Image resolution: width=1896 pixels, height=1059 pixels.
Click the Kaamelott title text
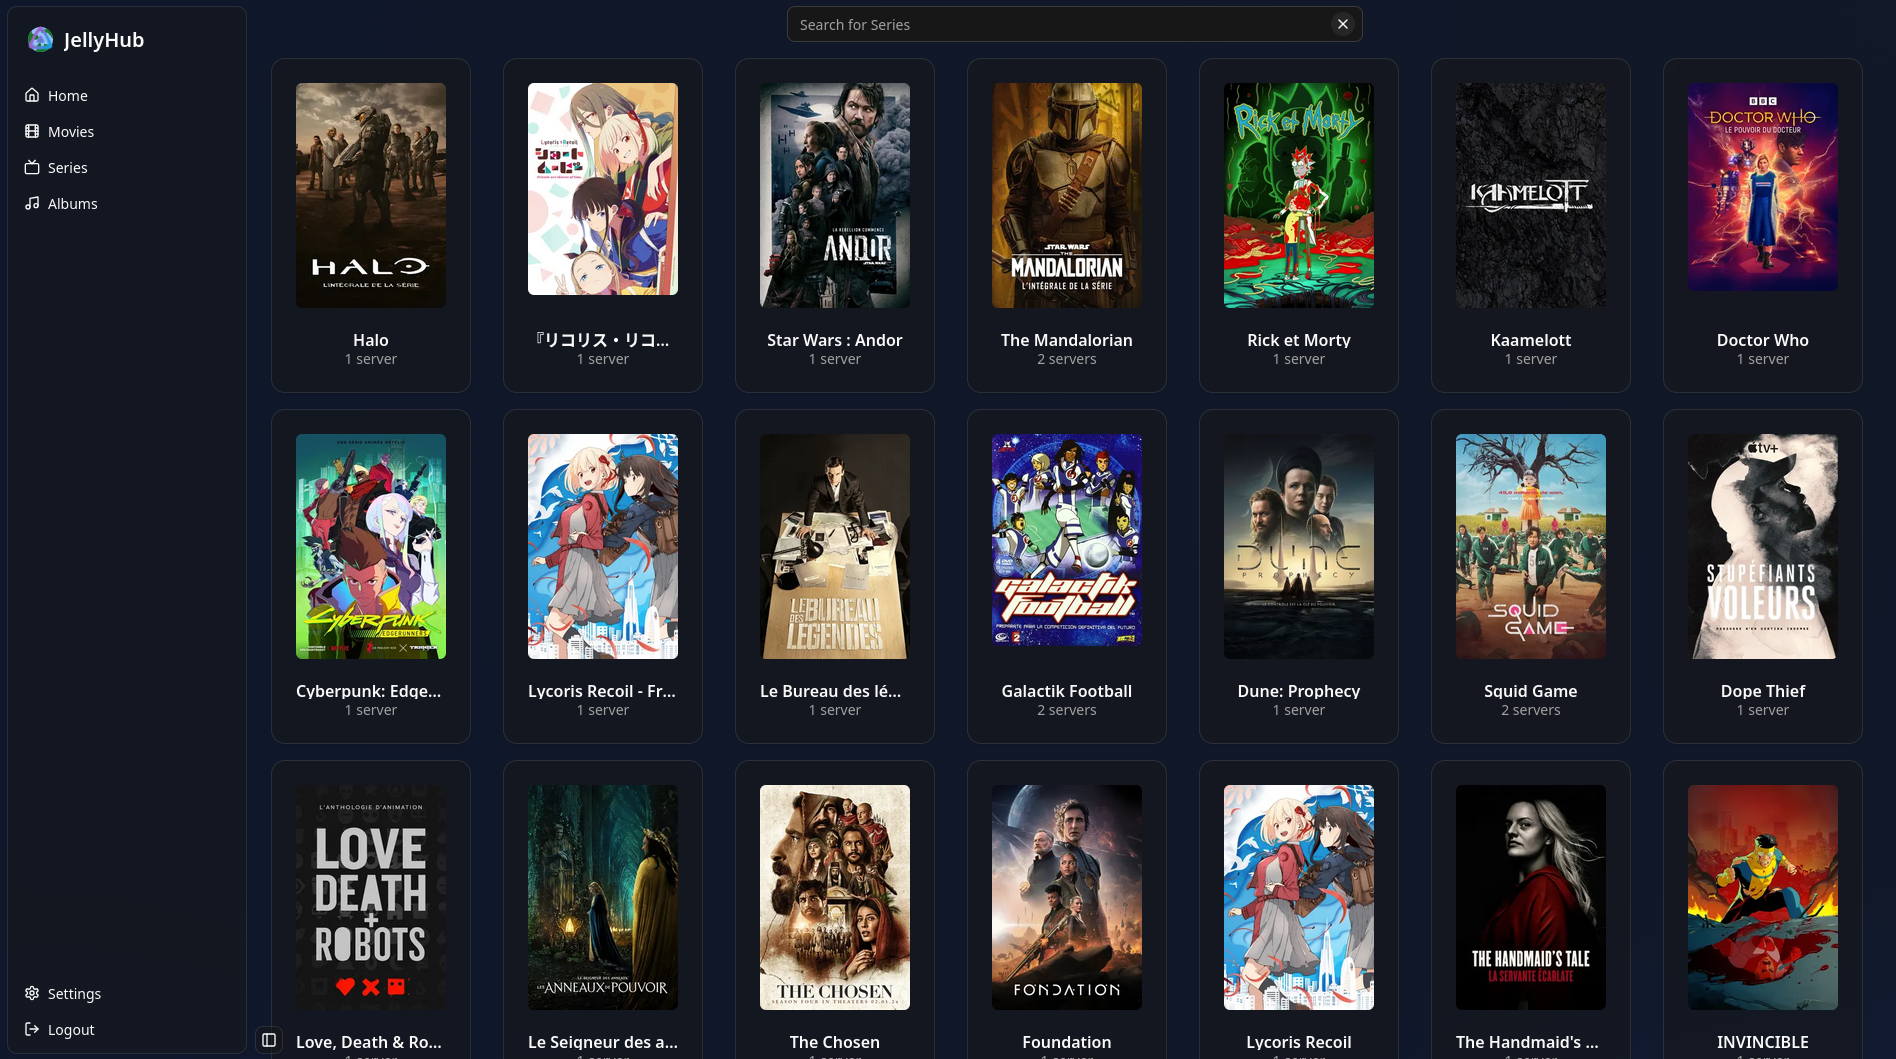1531,340
